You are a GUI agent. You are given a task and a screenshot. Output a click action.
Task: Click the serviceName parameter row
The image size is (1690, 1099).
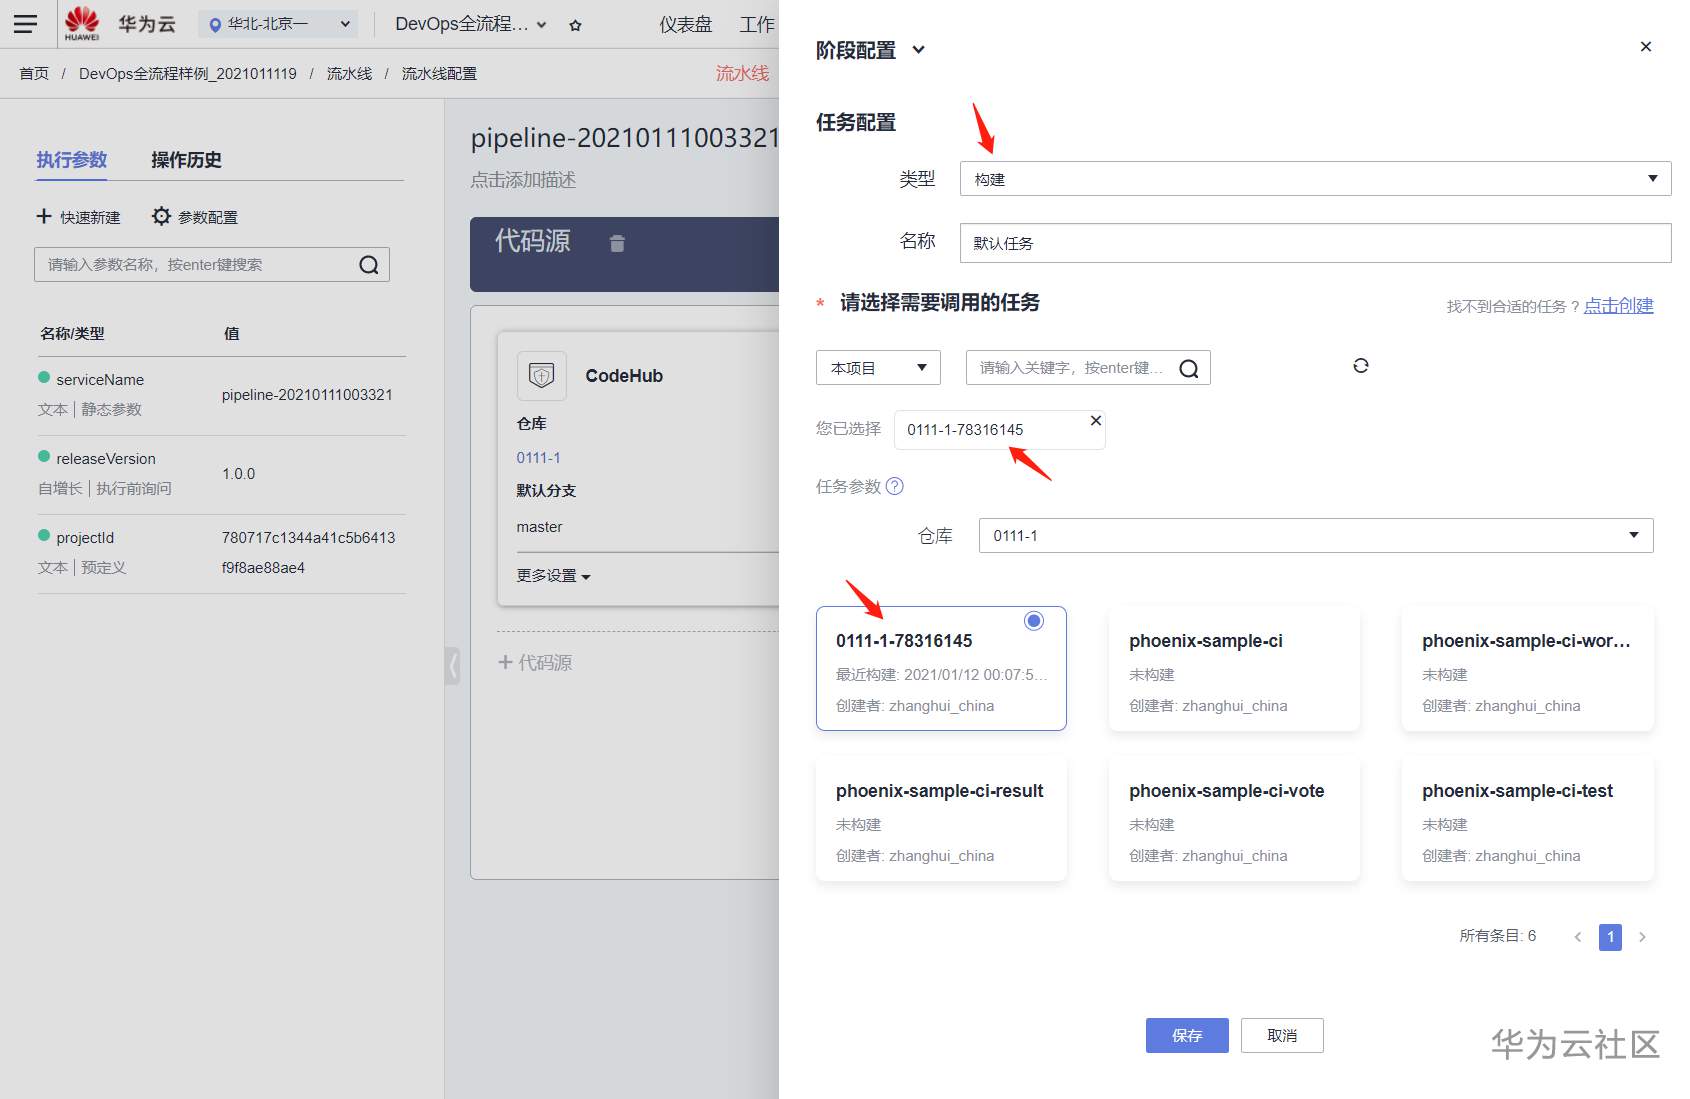(221, 395)
